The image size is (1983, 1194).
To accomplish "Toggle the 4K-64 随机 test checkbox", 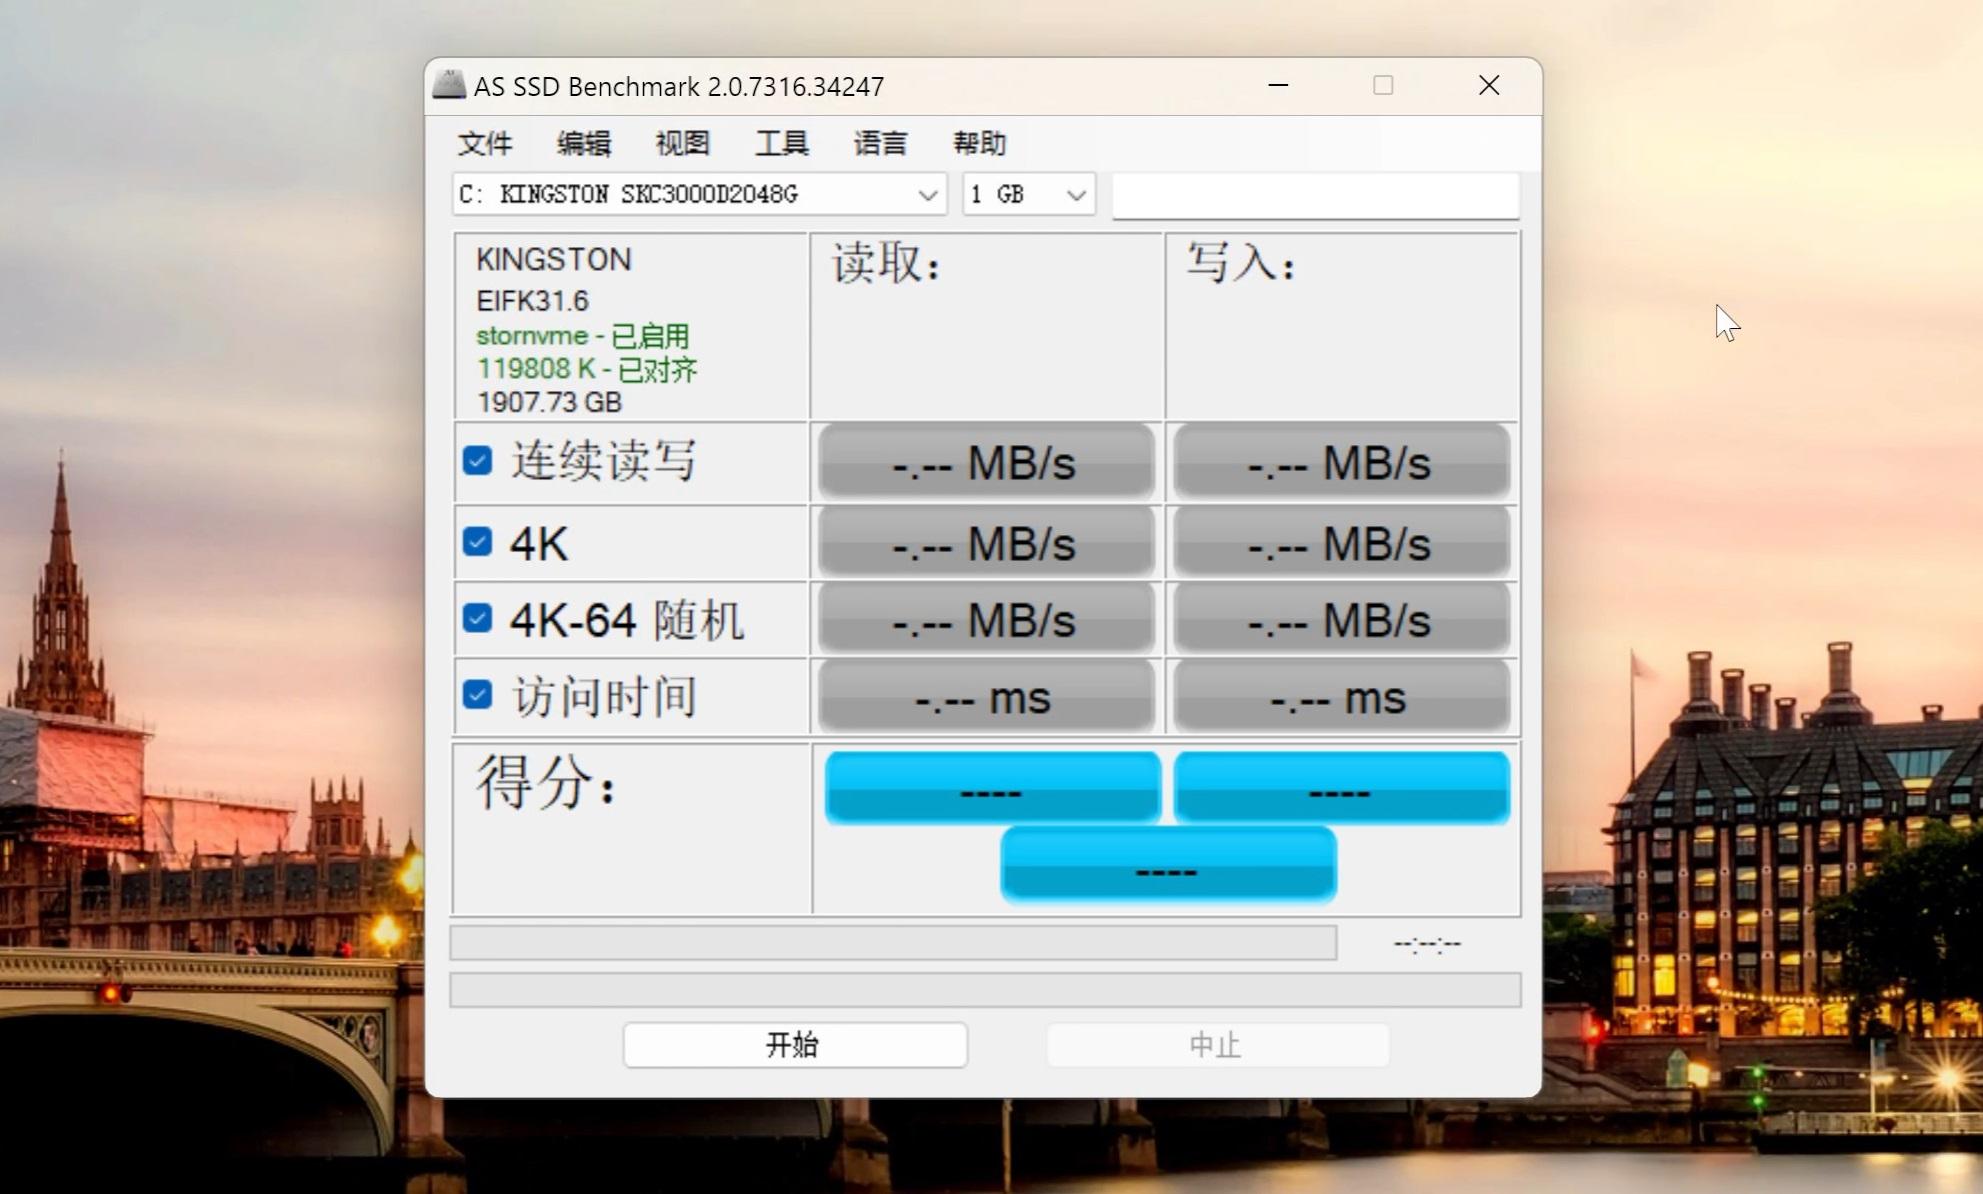I will click(478, 618).
